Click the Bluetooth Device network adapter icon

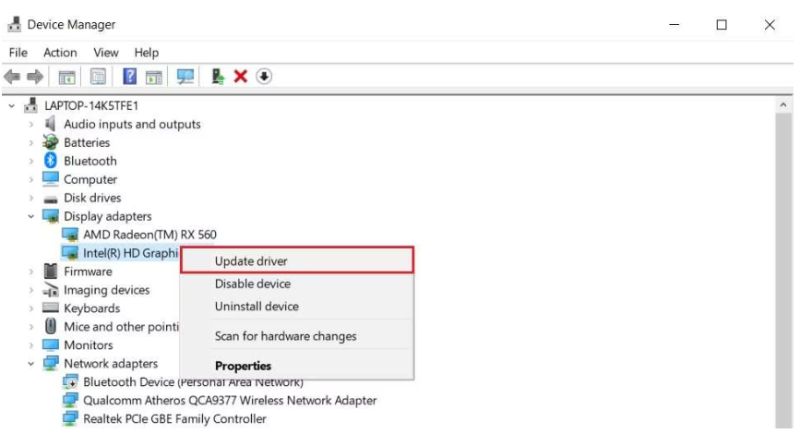pyautogui.click(x=70, y=381)
